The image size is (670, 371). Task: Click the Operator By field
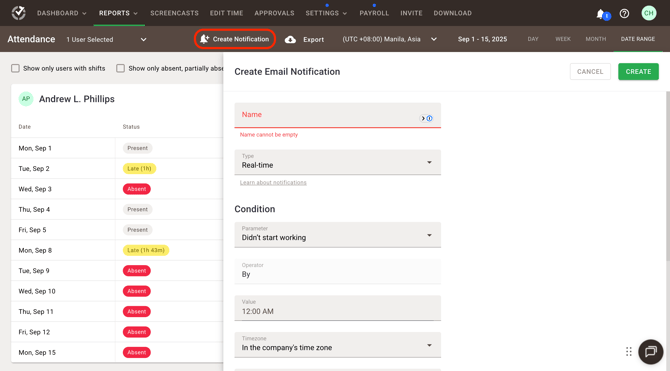(338, 271)
